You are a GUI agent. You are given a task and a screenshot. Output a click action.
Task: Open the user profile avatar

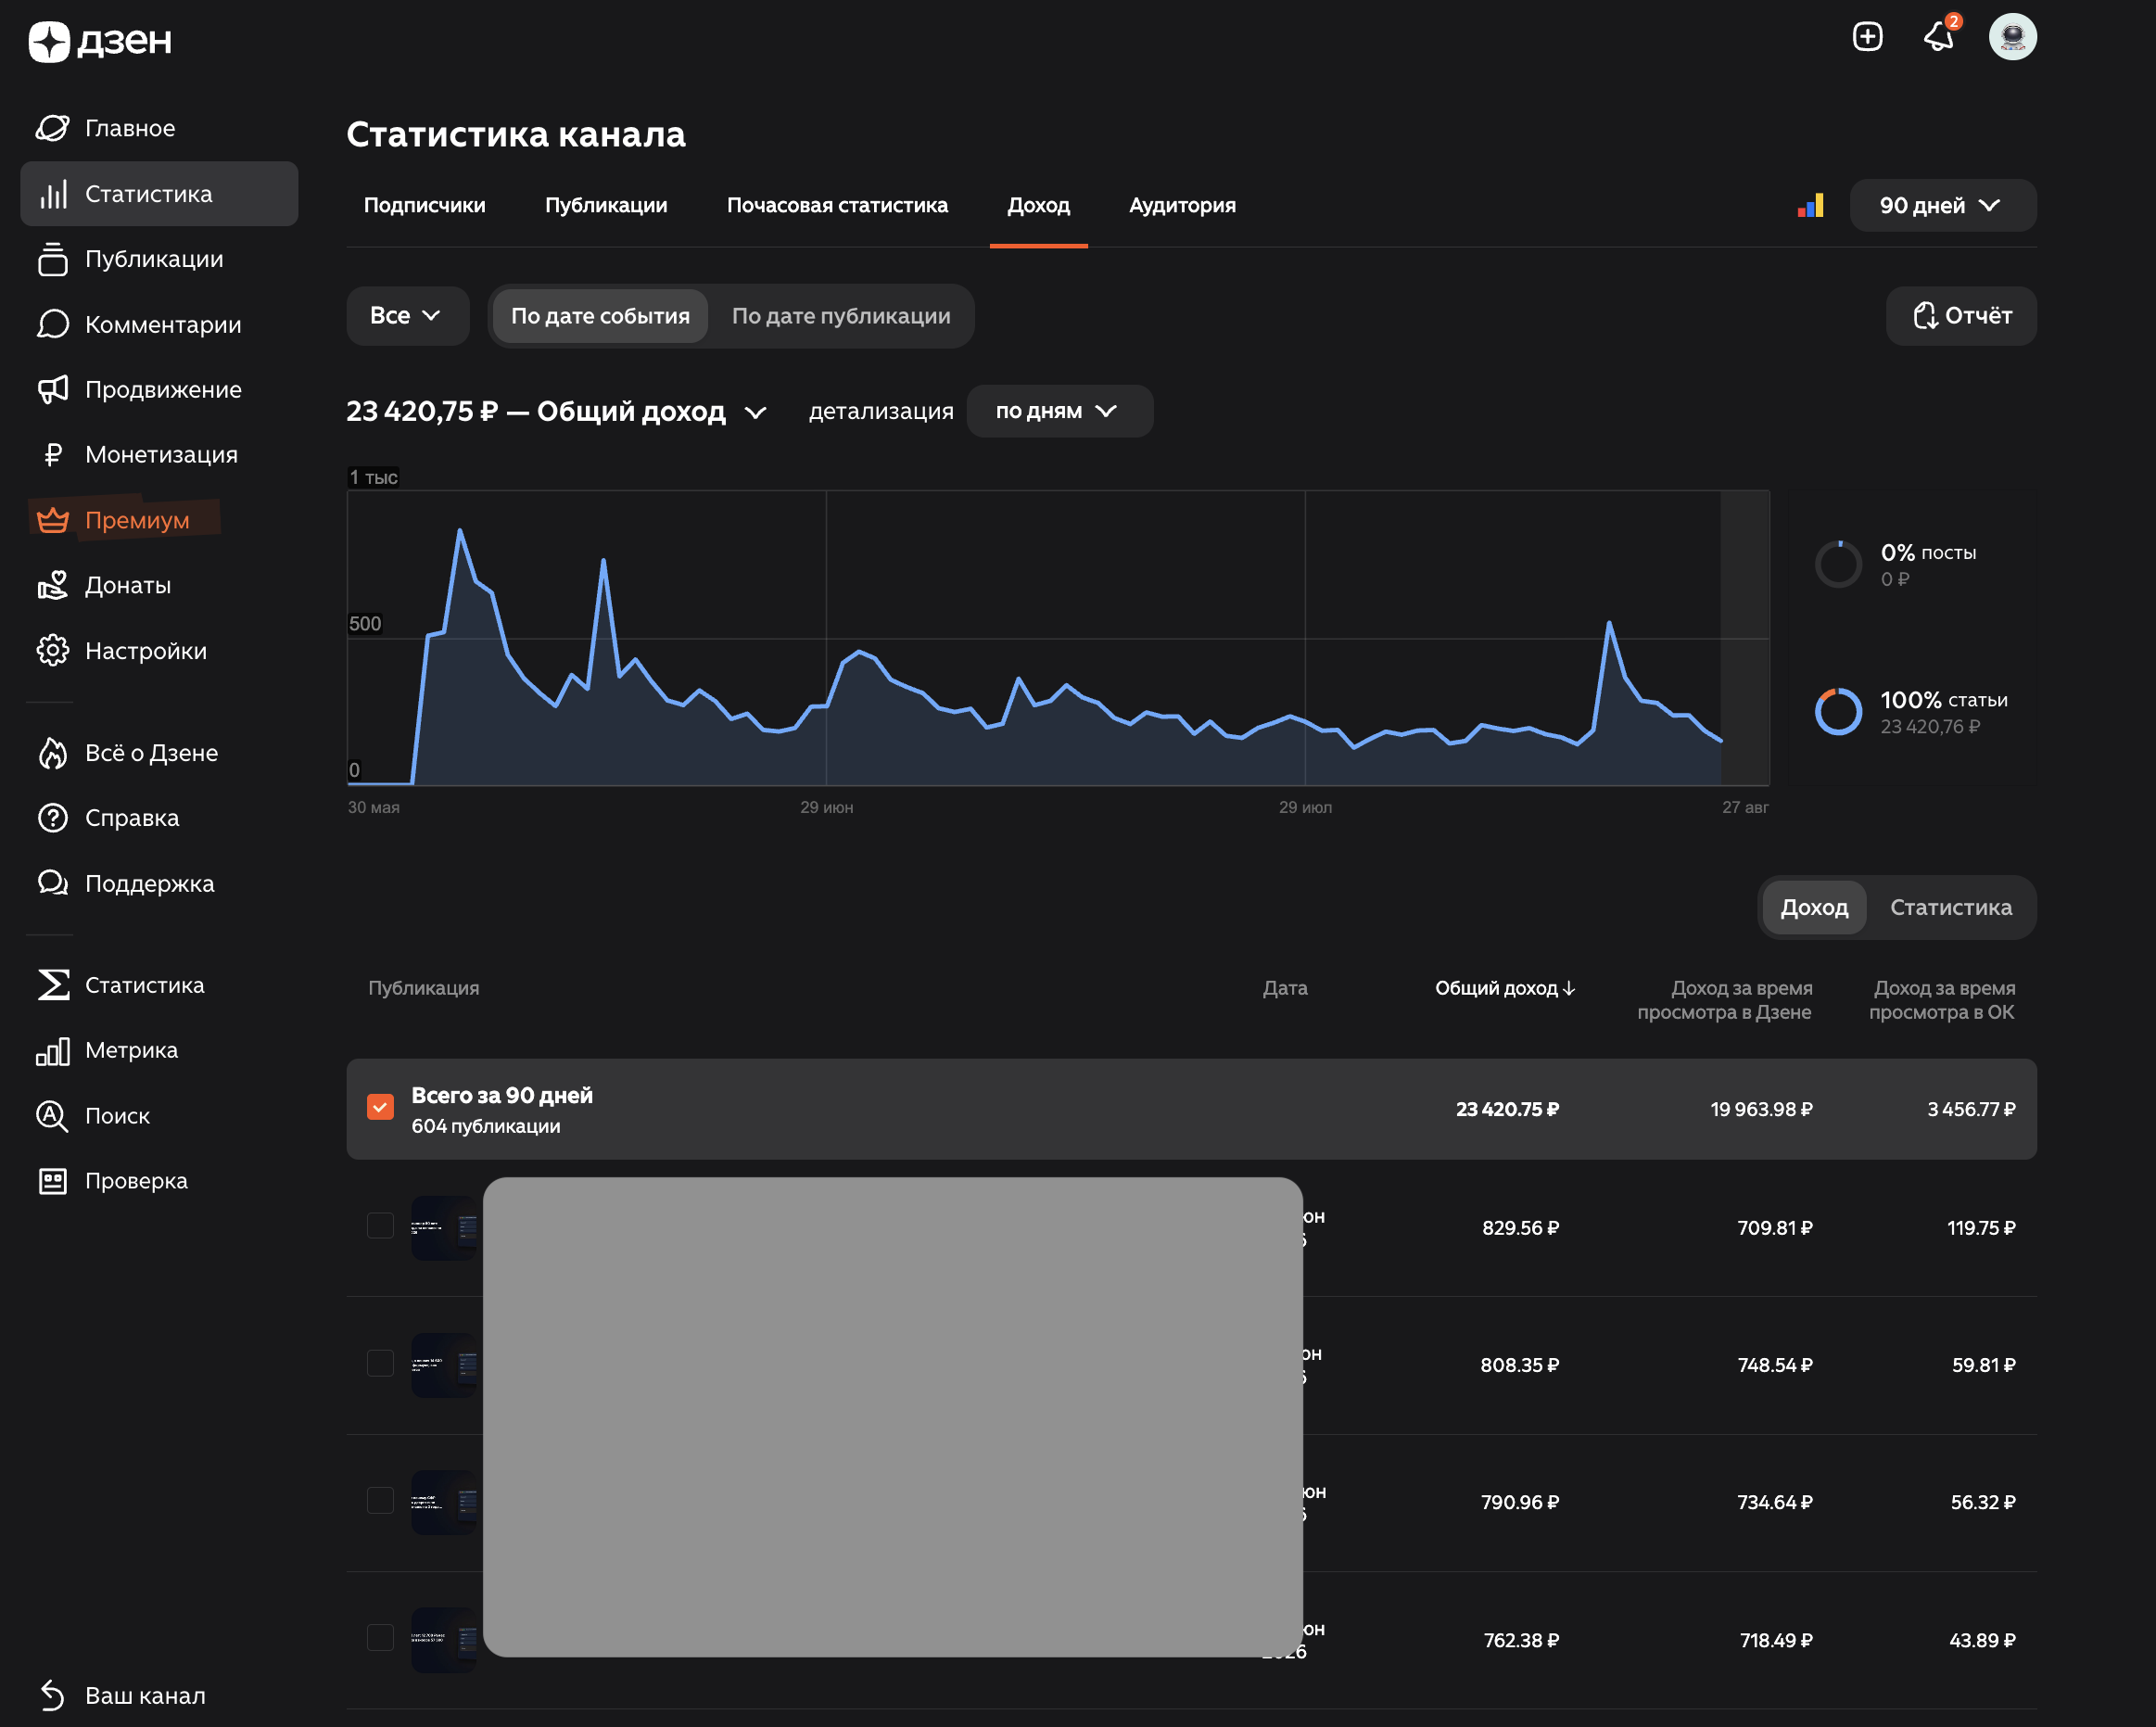coord(2012,37)
